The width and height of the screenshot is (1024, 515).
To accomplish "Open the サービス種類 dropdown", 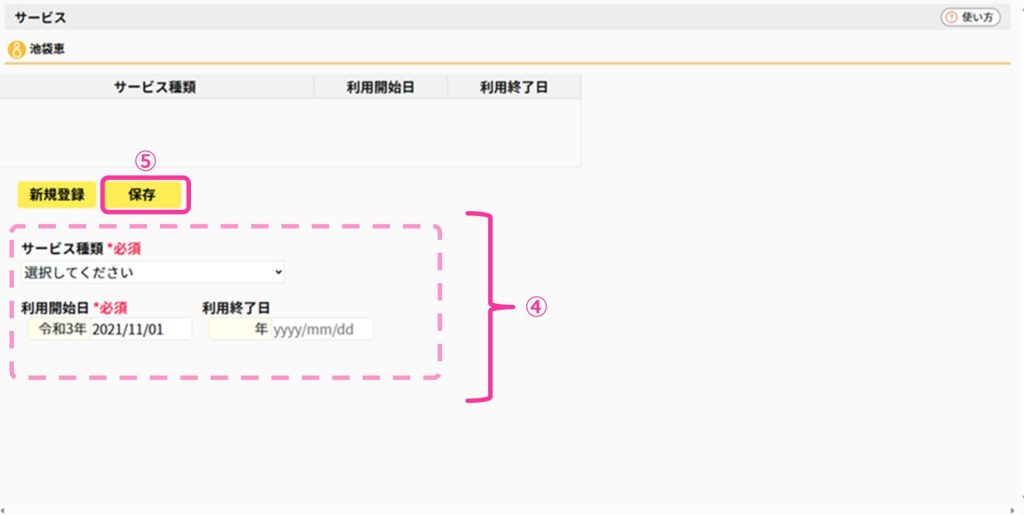I will coord(153,272).
